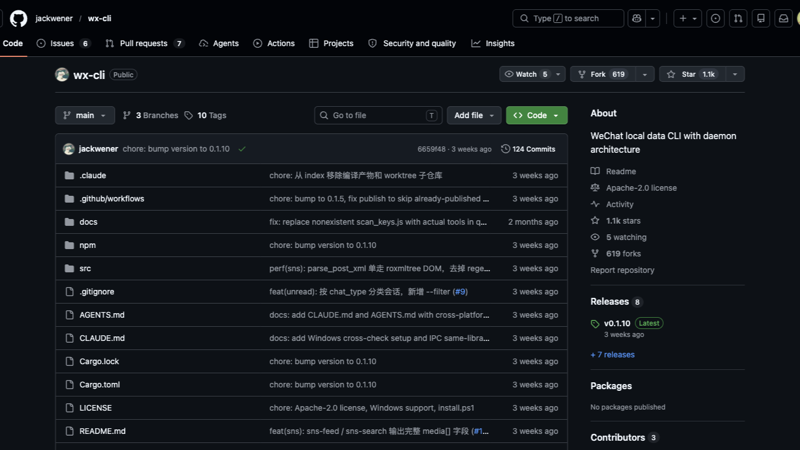
Task: Open commit hash 6659f48
Action: point(431,149)
